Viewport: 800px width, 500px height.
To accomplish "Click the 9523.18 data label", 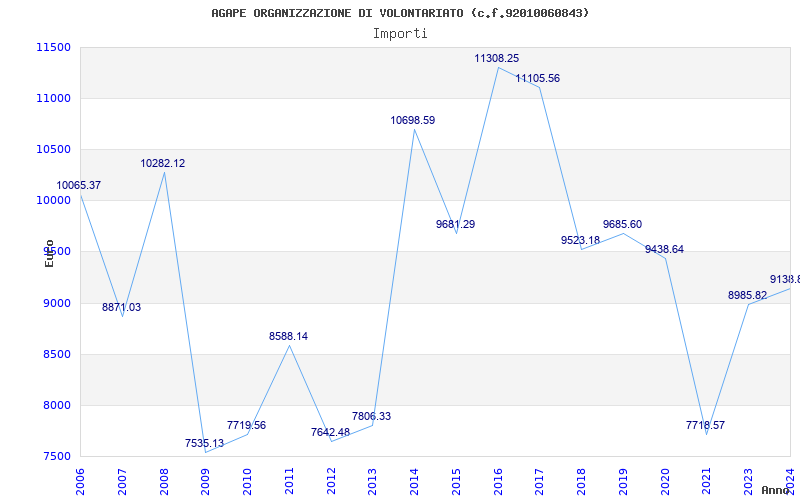I will pos(581,240).
